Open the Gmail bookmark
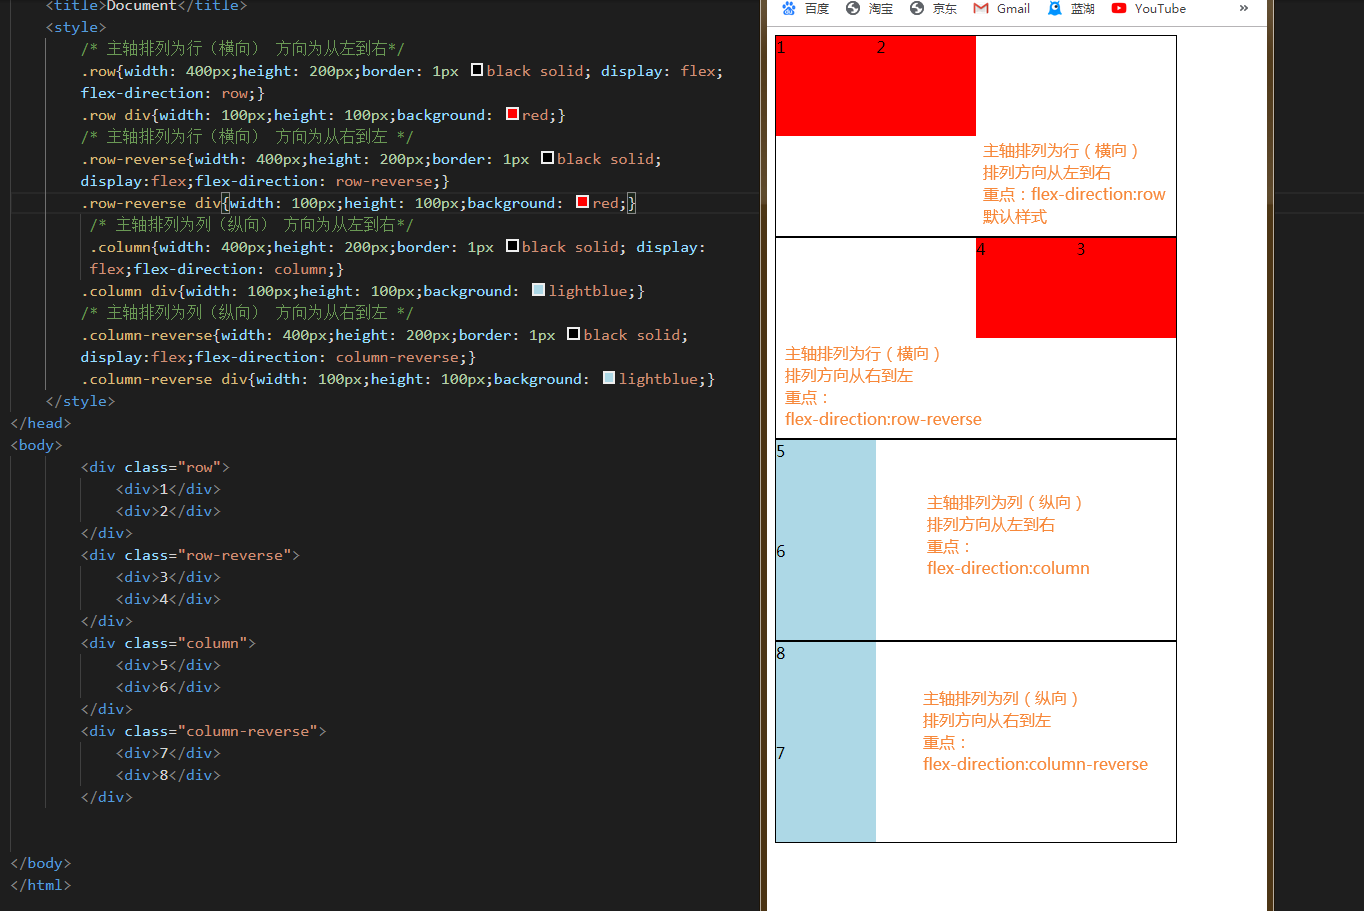The image size is (1364, 911). [x=1001, y=8]
